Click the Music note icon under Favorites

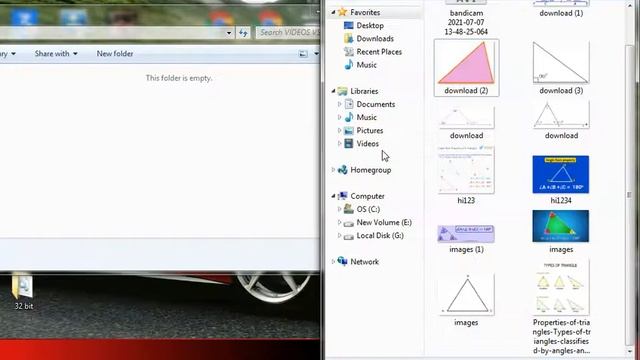point(349,64)
